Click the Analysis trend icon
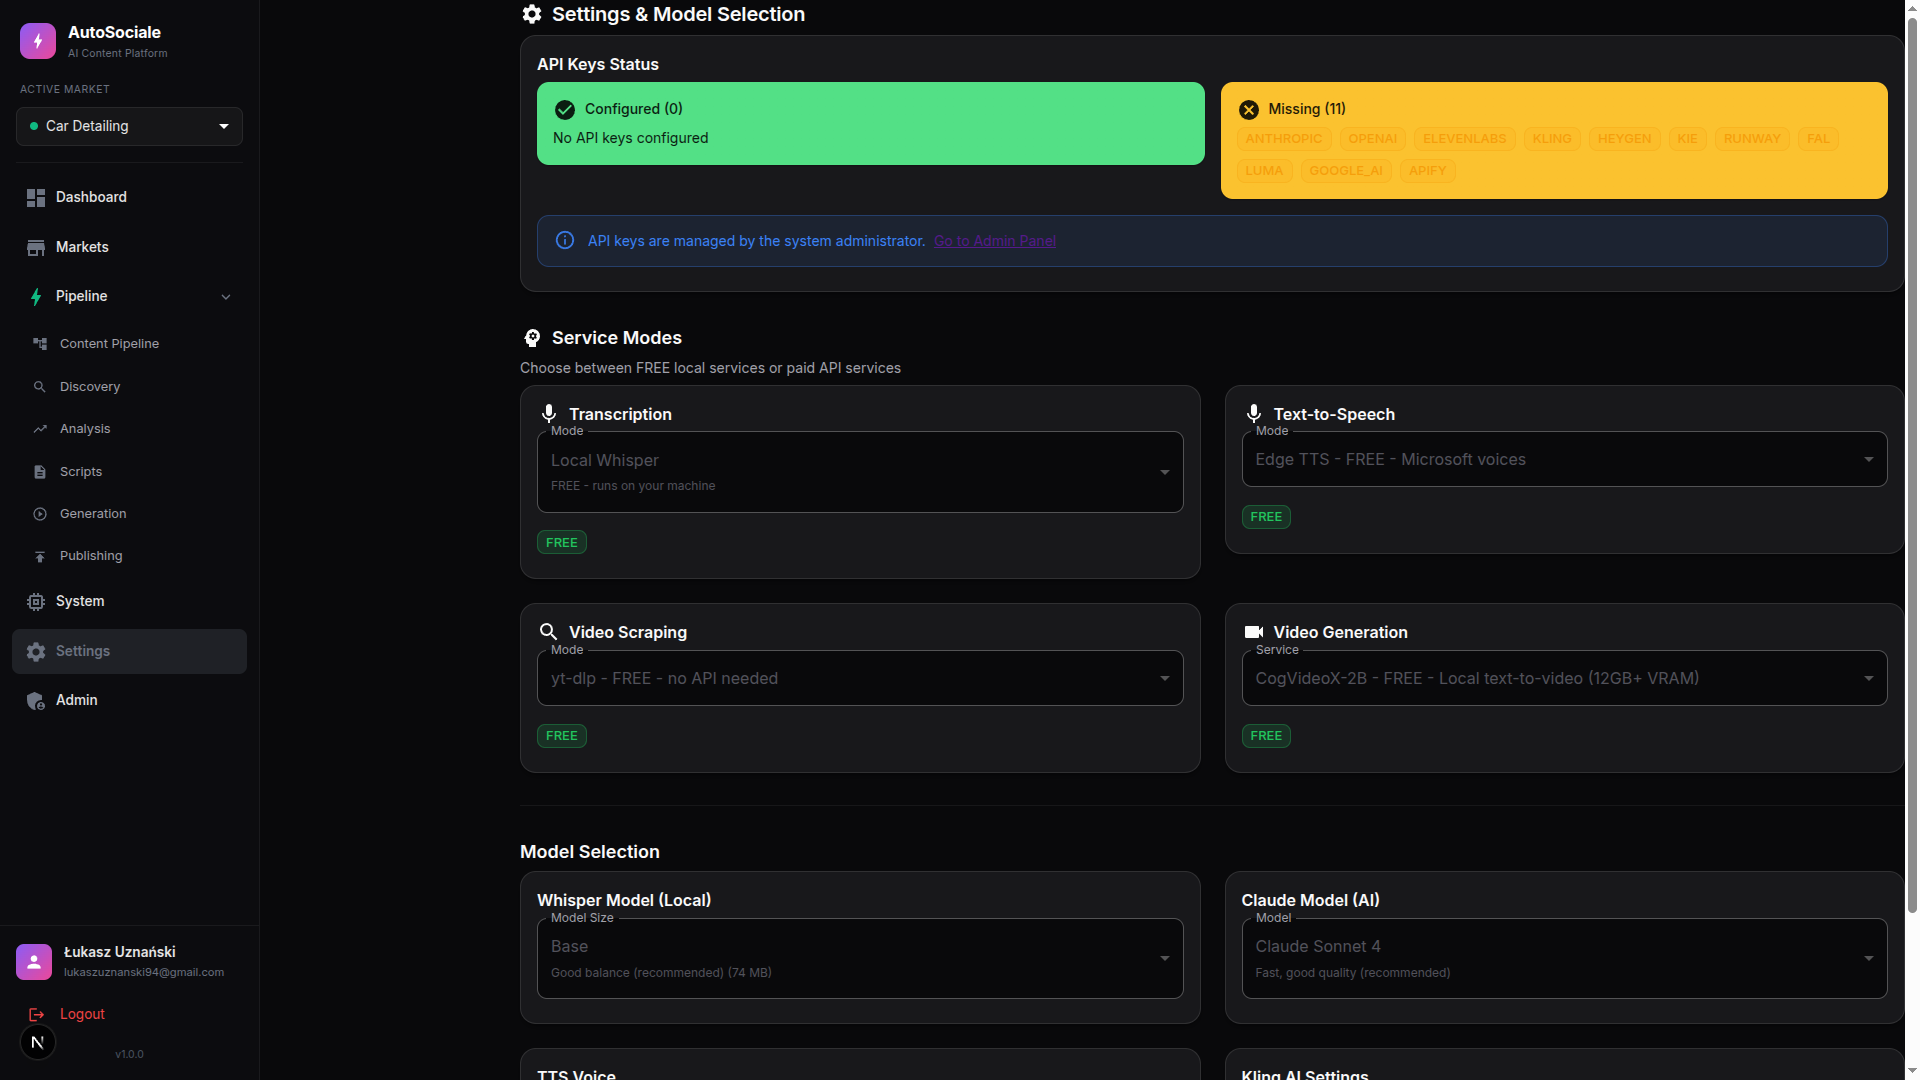 coord(40,428)
